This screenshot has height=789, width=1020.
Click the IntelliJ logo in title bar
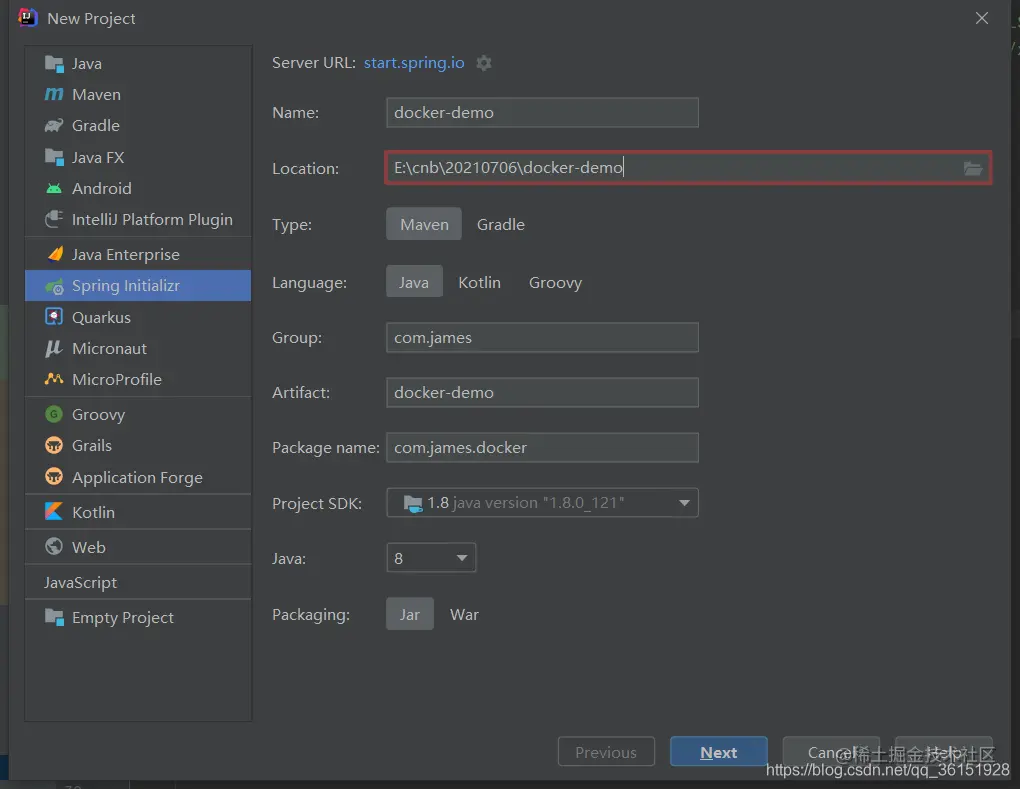[27, 18]
